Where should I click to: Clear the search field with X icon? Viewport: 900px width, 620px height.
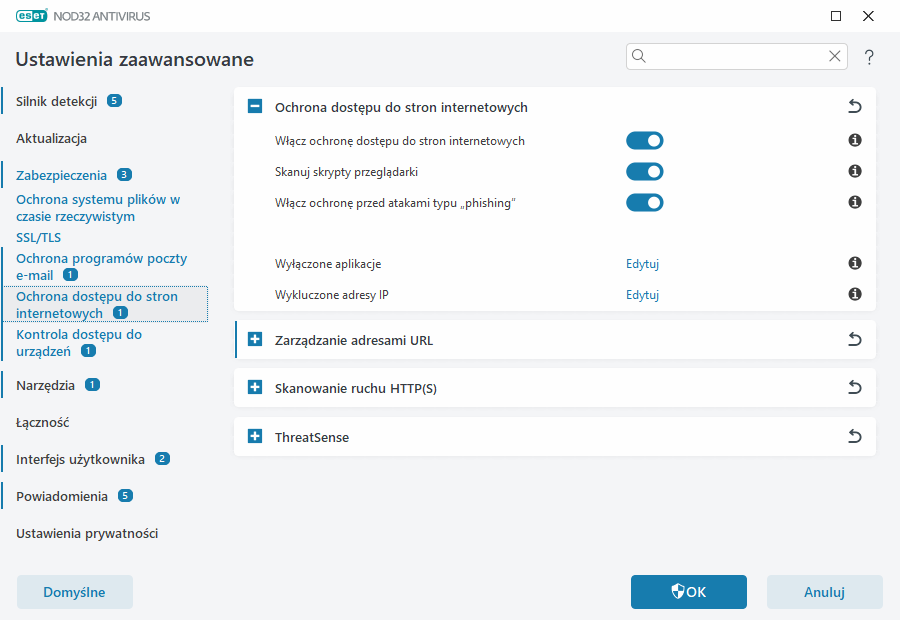(834, 57)
